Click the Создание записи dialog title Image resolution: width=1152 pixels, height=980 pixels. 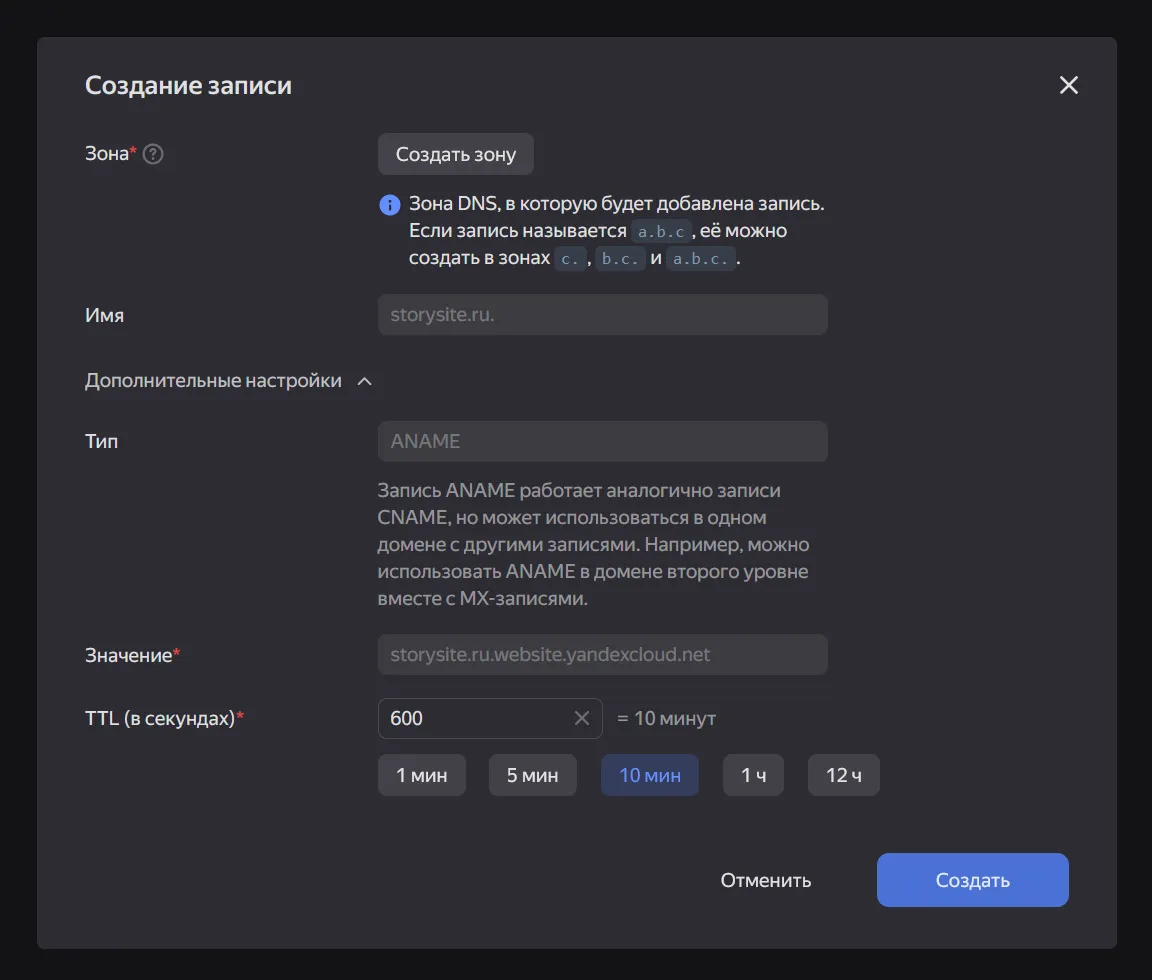188,86
